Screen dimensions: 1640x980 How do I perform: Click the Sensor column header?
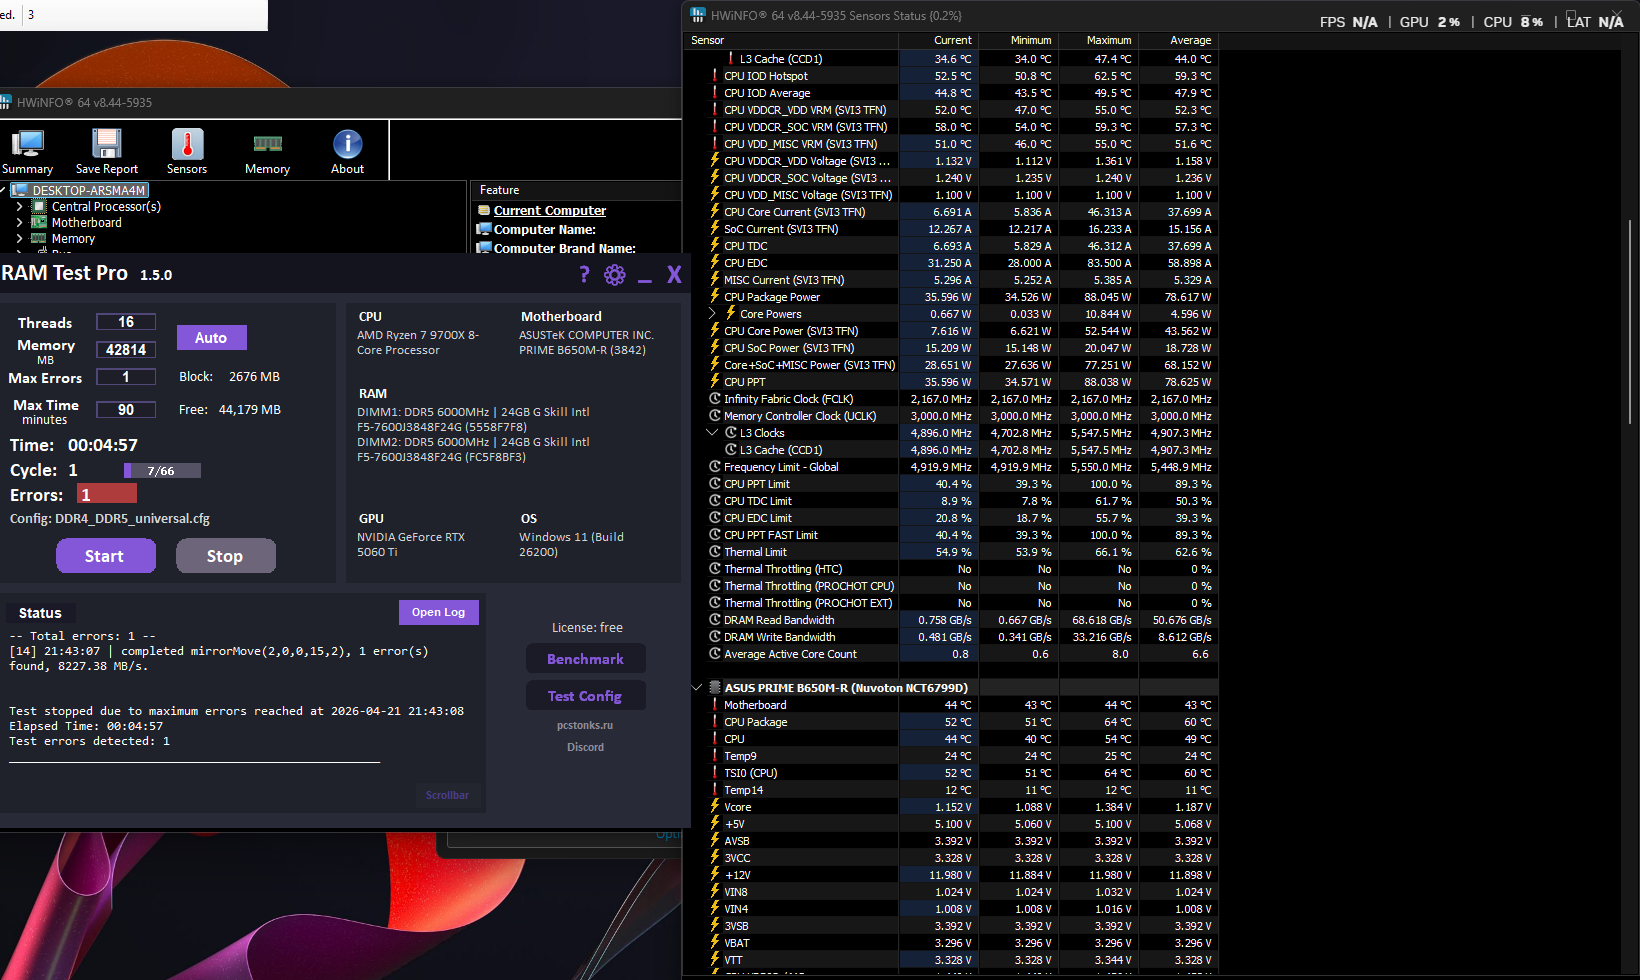791,41
